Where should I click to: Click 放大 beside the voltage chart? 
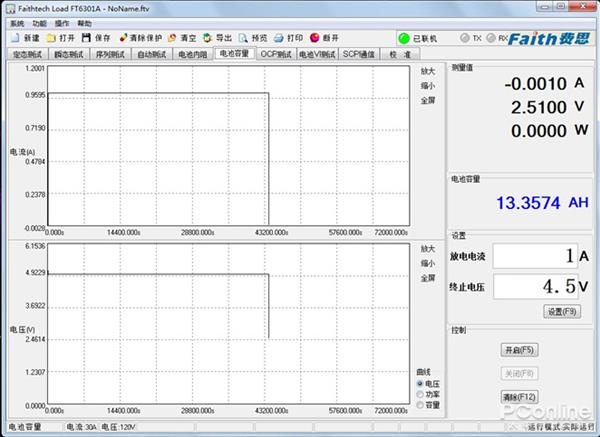[428, 249]
